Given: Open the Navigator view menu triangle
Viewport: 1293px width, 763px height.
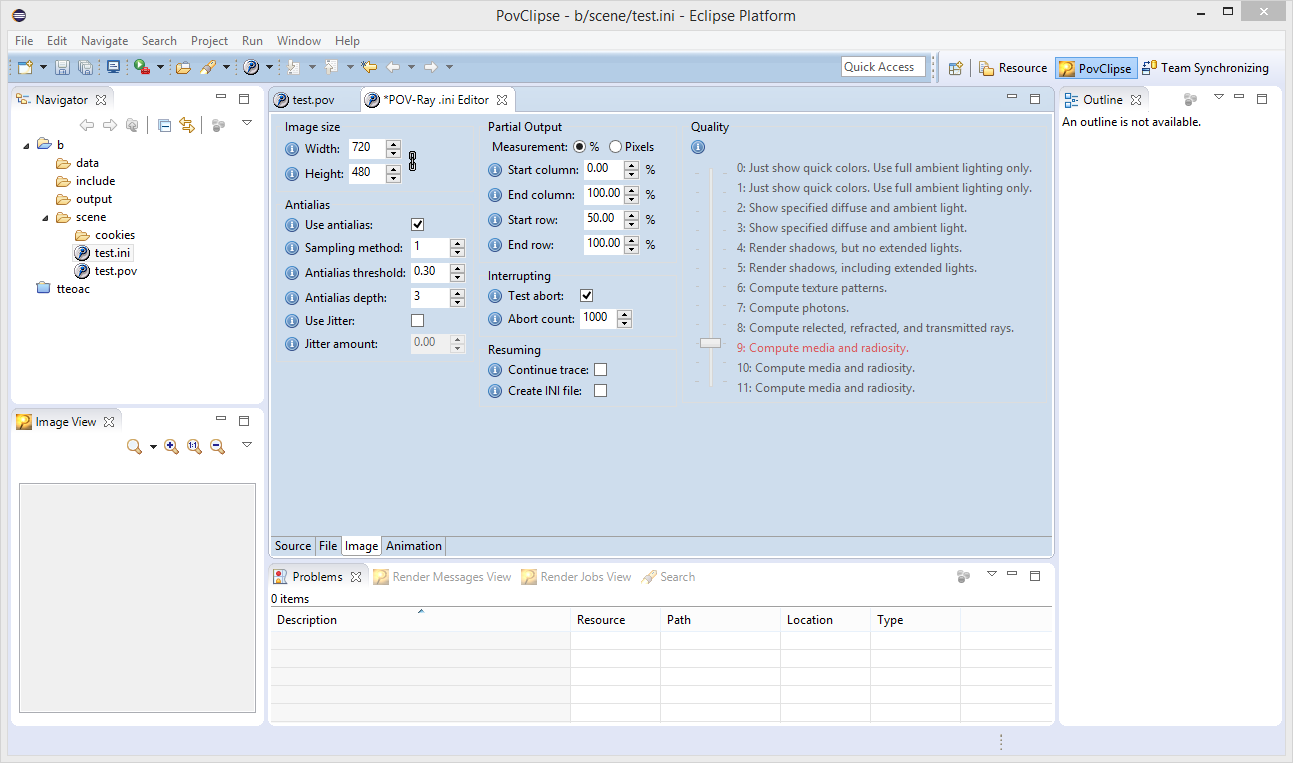Looking at the screenshot, I should click(x=247, y=123).
